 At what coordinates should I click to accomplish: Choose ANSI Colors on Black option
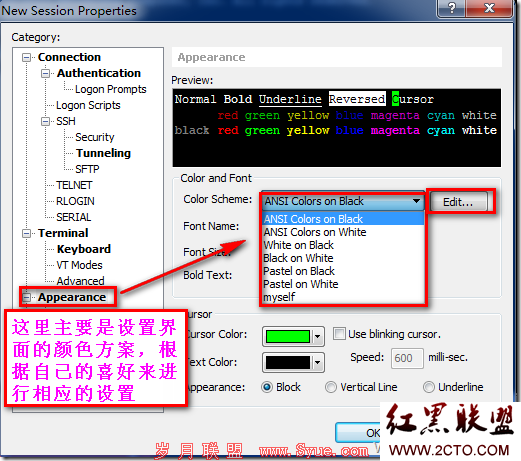pos(343,219)
